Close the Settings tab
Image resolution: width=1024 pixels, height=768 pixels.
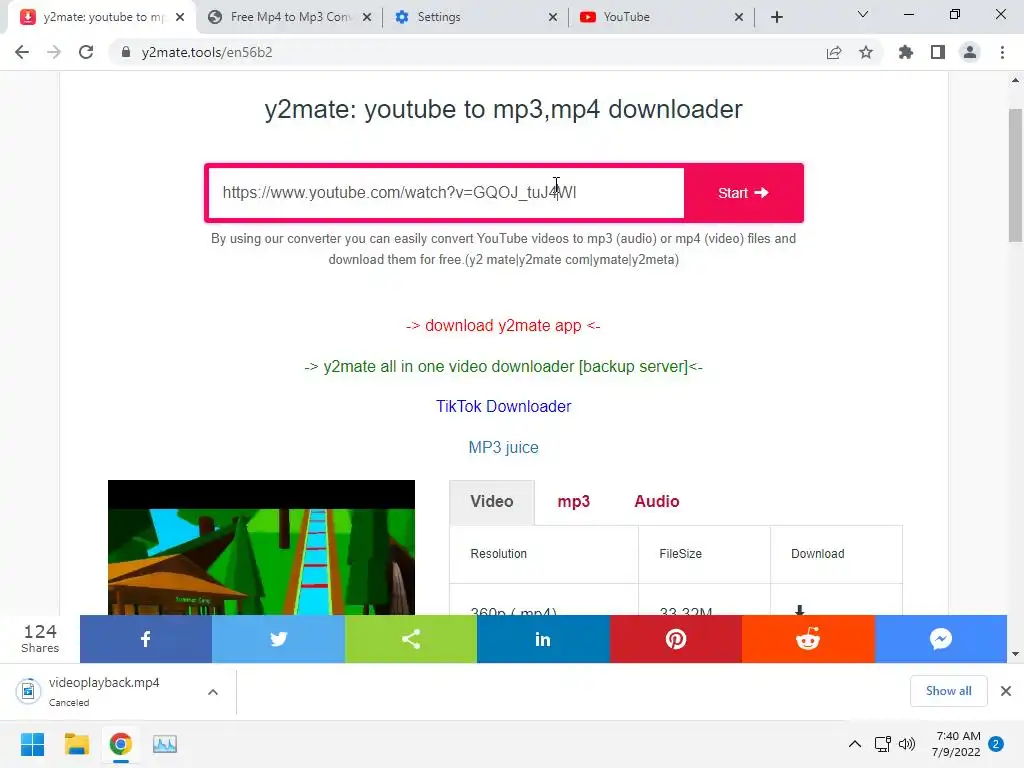point(553,17)
